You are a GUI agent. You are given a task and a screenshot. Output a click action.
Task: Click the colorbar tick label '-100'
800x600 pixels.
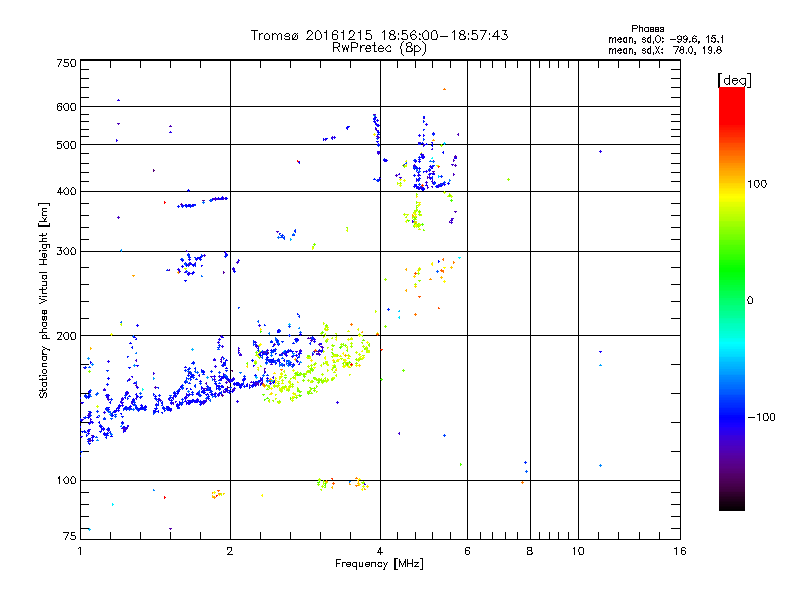762,417
